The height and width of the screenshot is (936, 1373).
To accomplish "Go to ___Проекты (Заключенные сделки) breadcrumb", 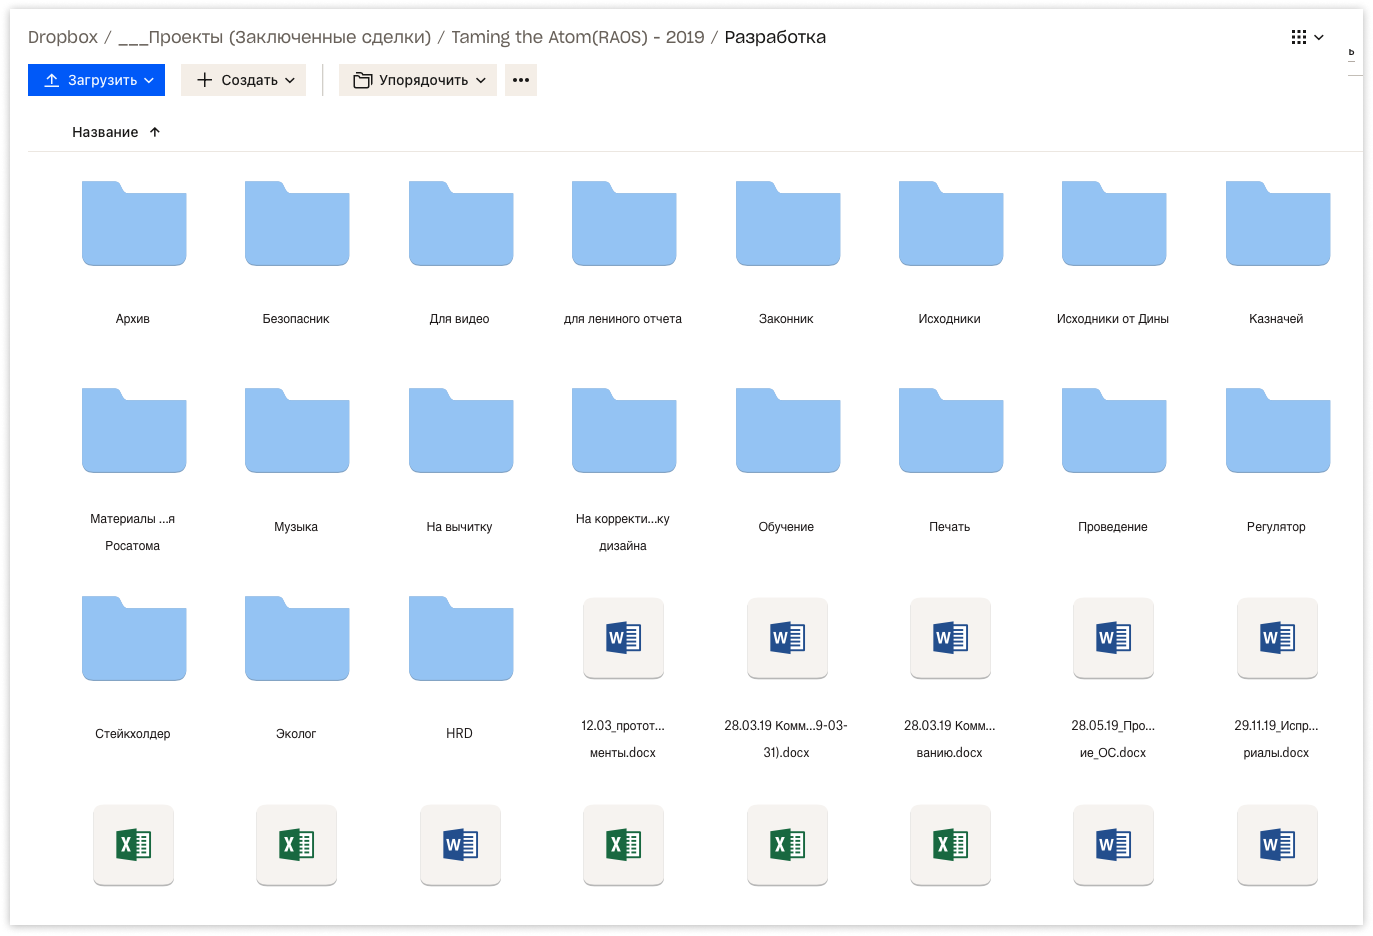I will 275,37.
